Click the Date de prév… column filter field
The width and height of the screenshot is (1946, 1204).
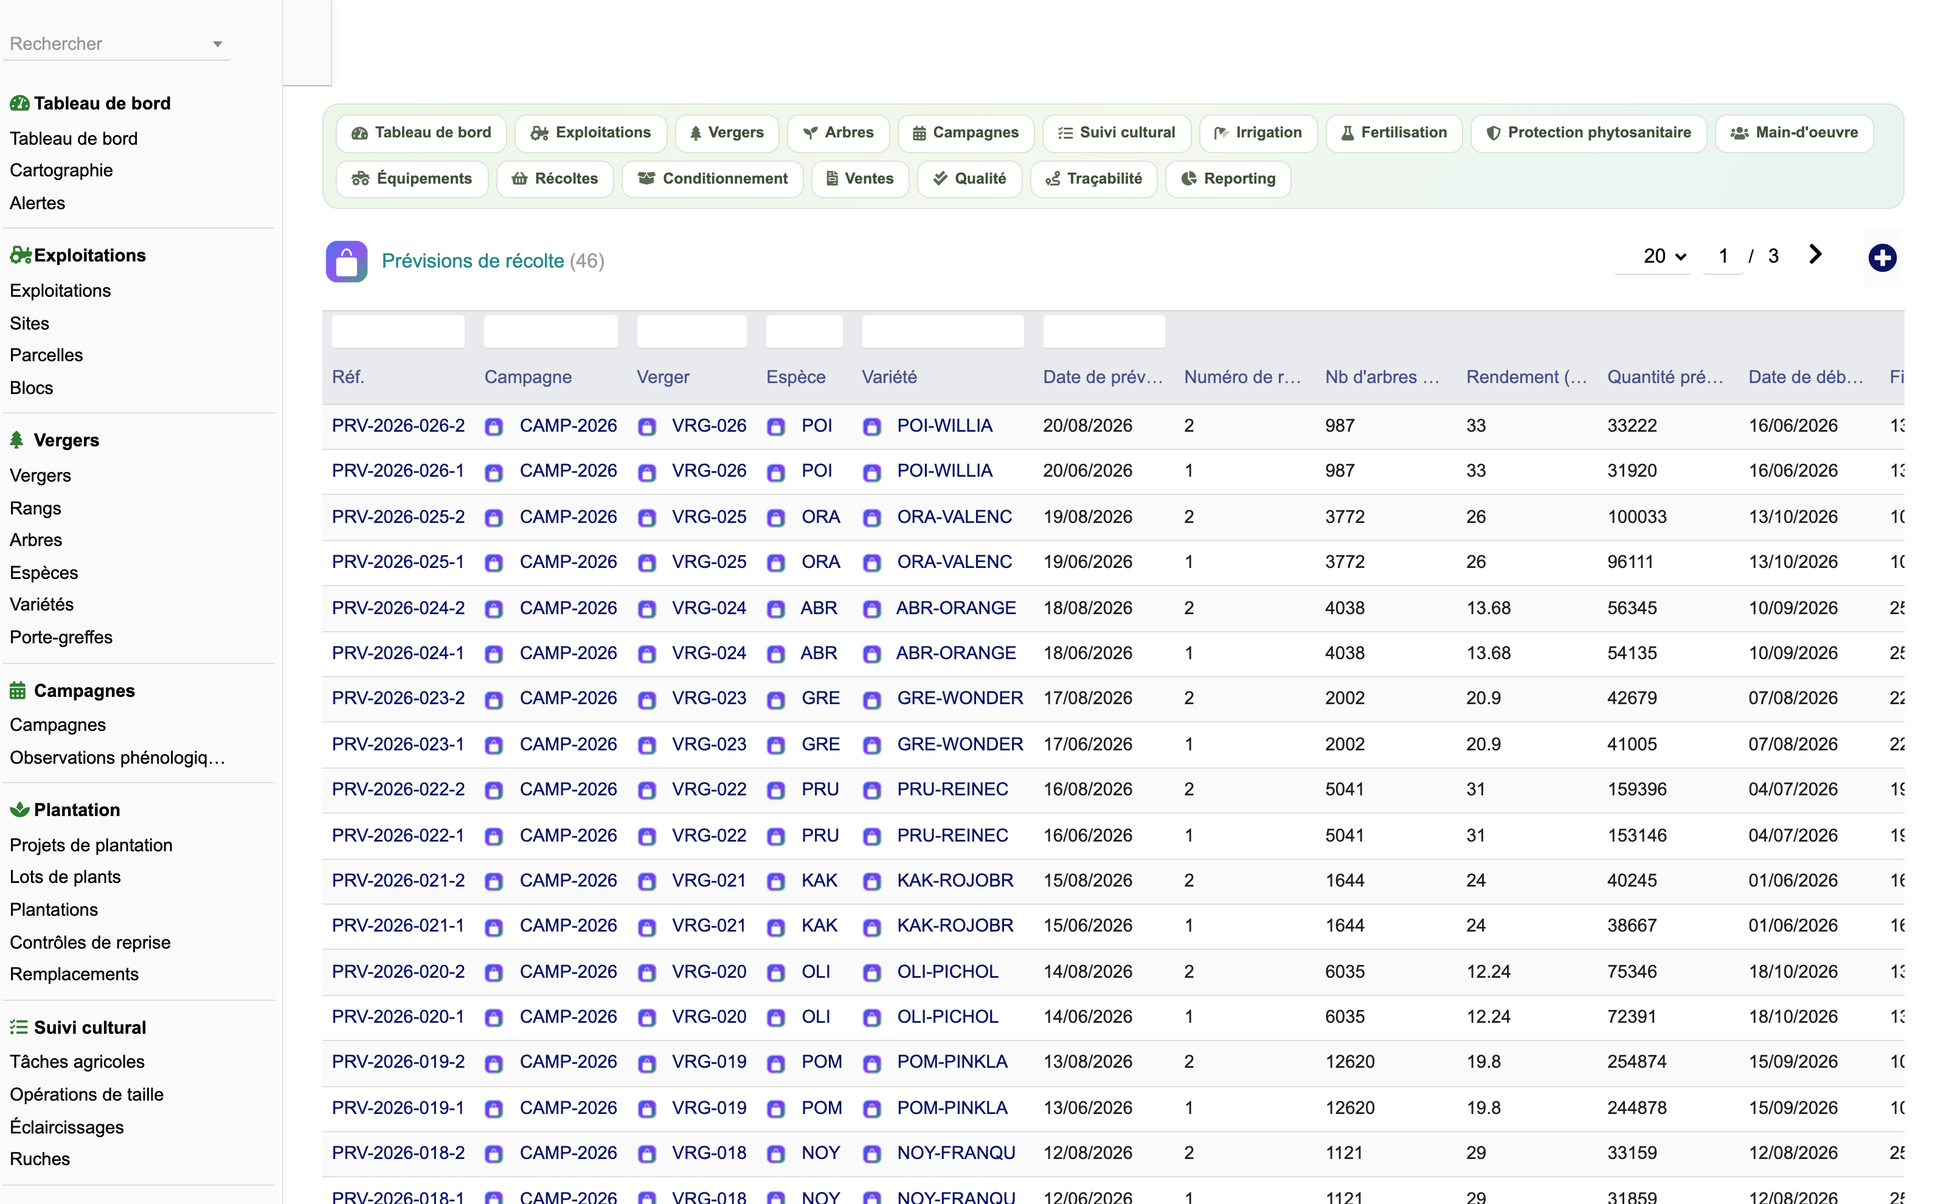click(1104, 332)
